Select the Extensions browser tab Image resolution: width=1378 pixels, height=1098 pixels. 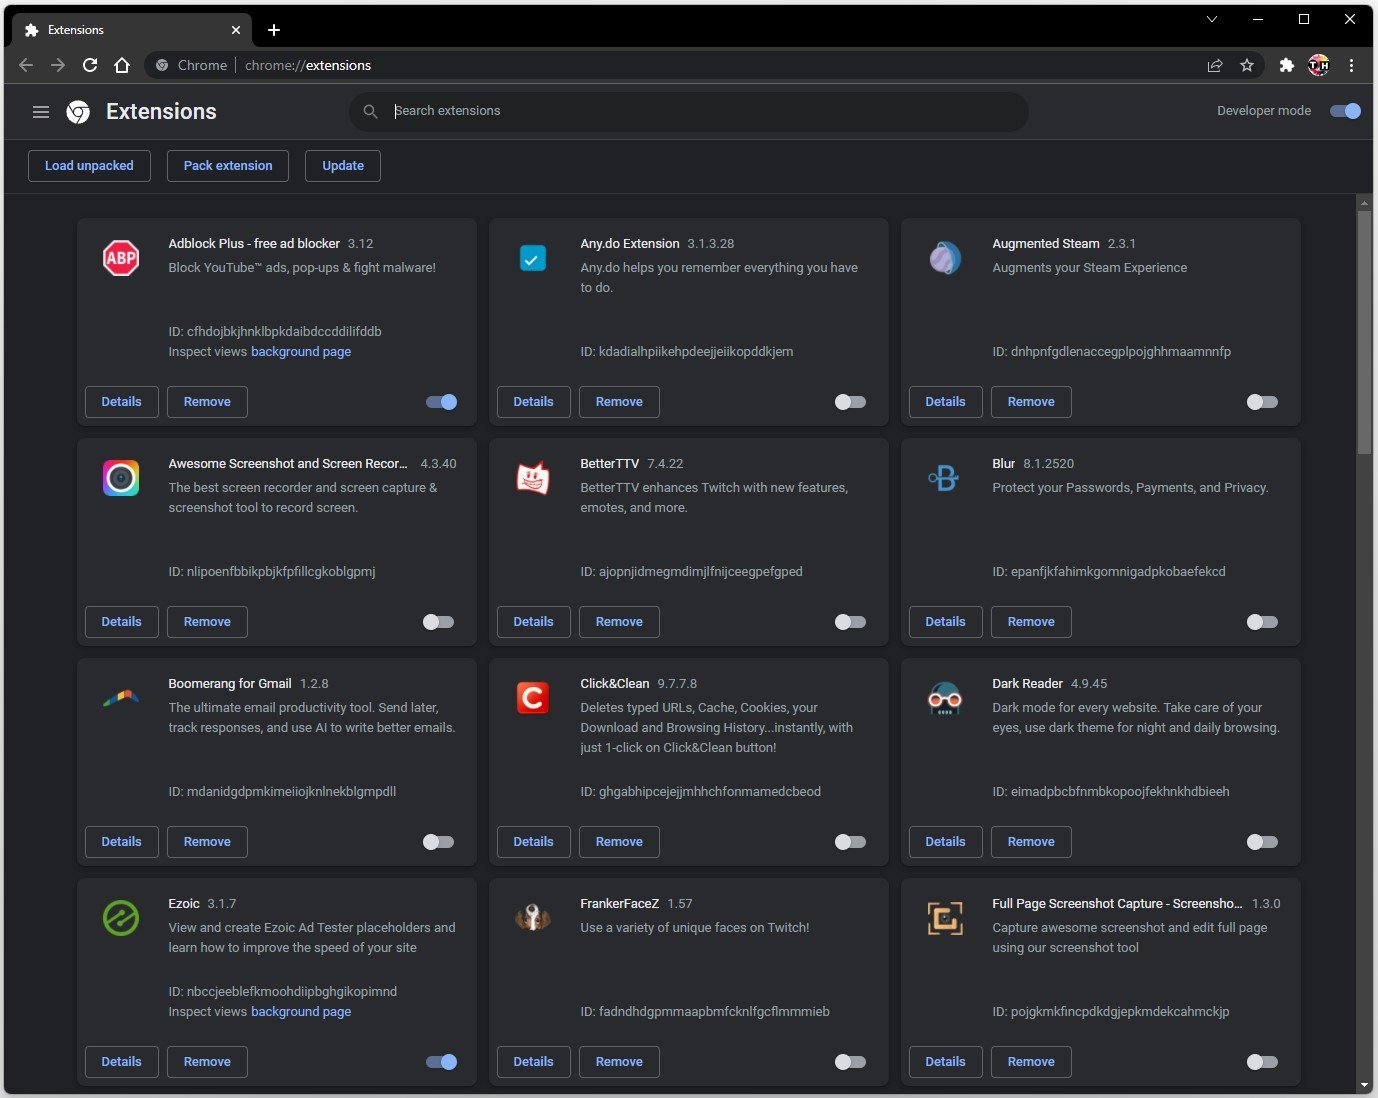pos(130,30)
